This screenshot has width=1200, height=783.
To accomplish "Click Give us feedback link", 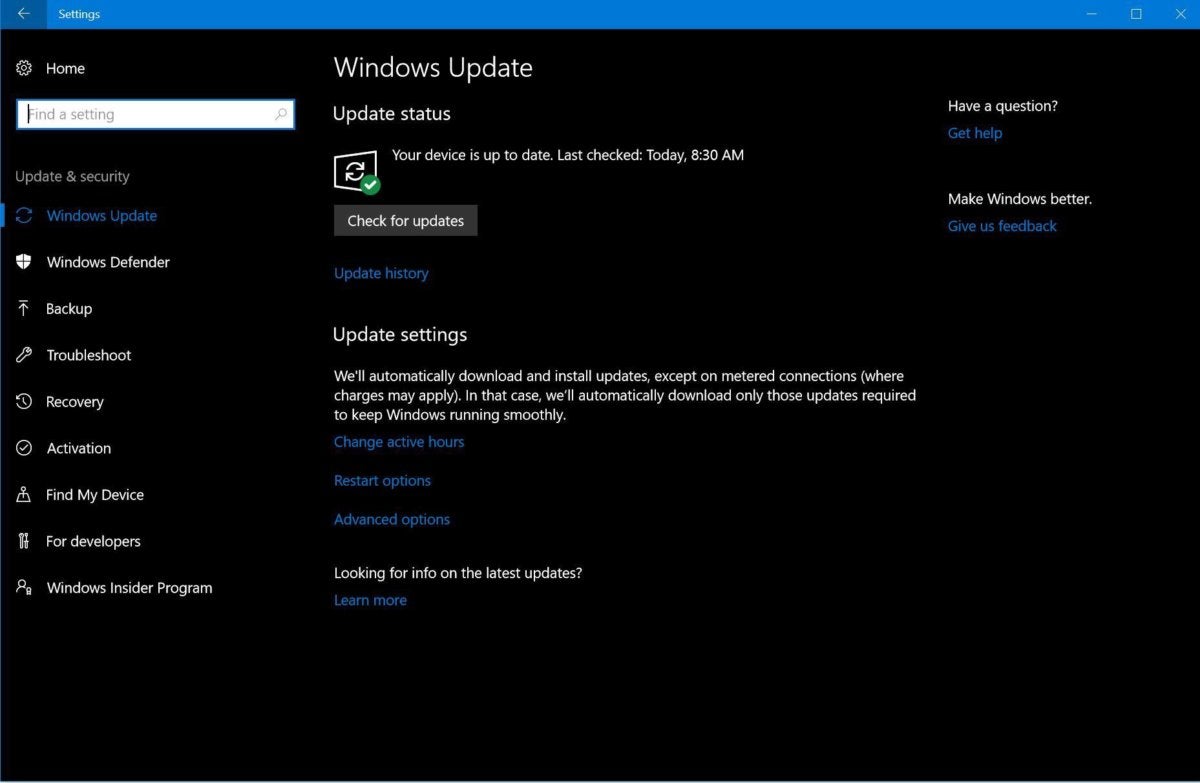I will tap(1002, 226).
